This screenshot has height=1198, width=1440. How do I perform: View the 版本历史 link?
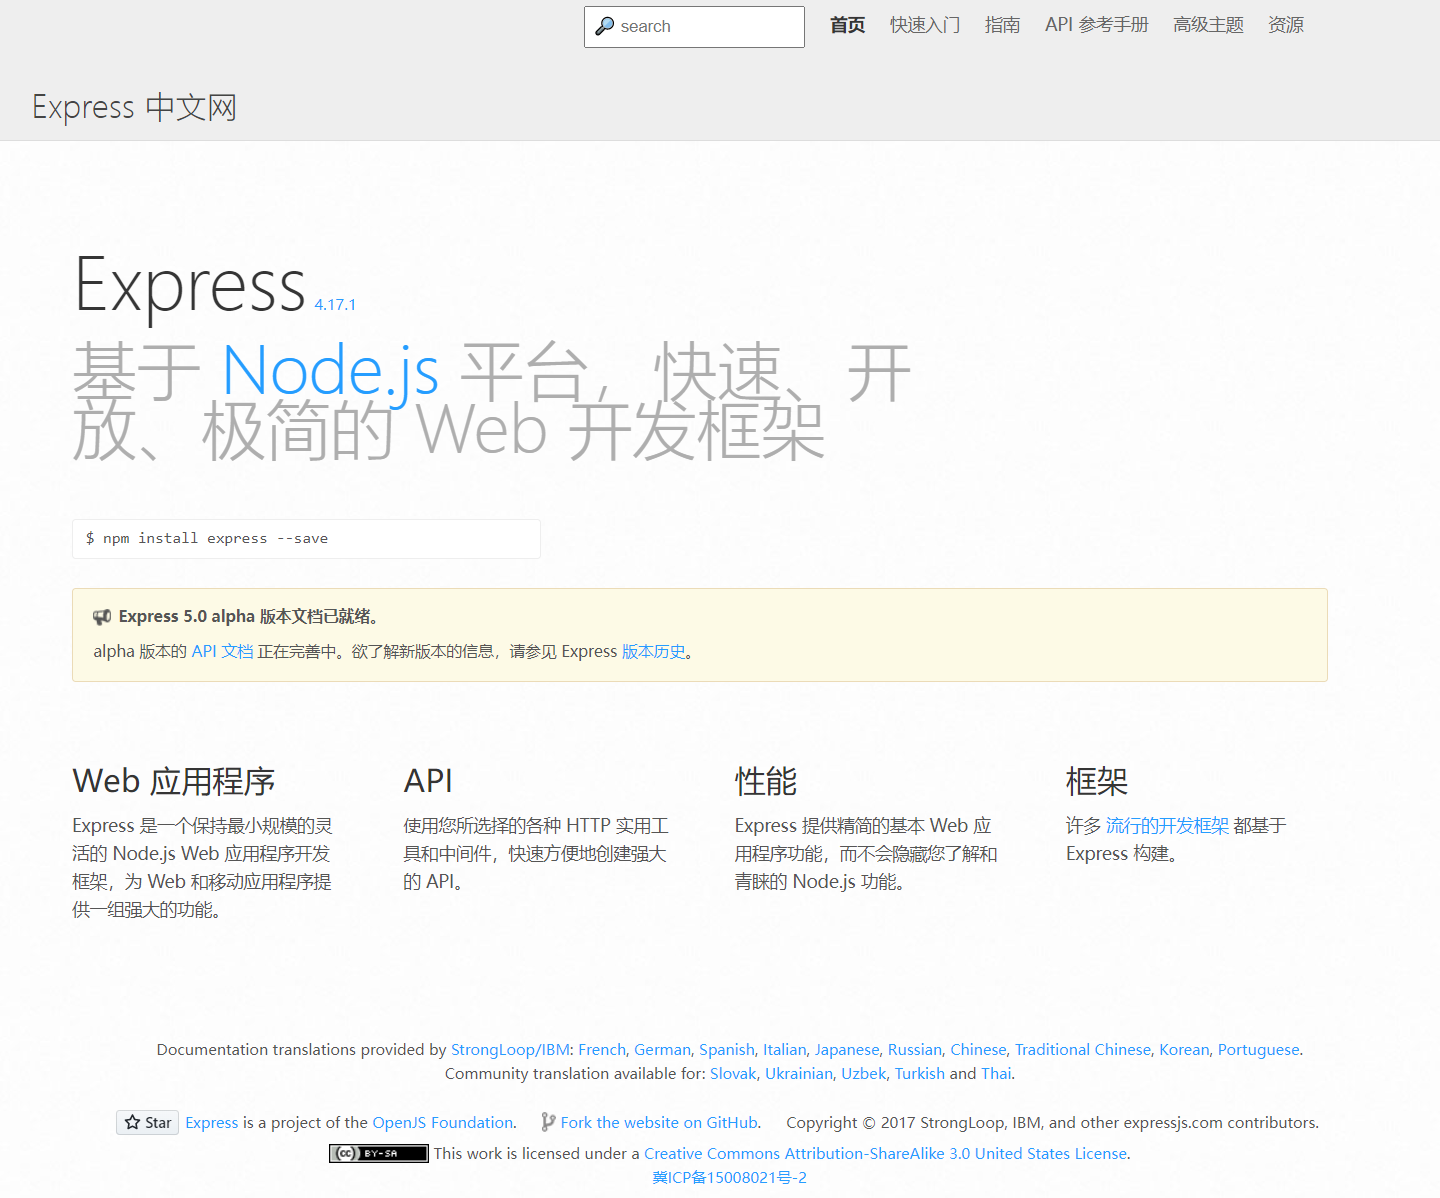click(x=654, y=650)
